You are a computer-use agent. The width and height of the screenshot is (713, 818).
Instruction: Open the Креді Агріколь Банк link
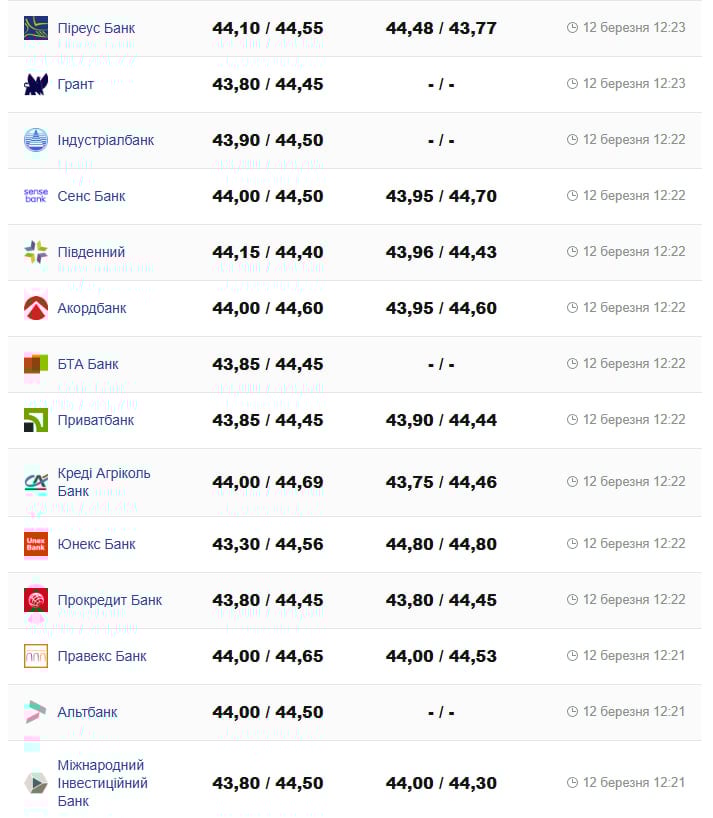click(103, 482)
